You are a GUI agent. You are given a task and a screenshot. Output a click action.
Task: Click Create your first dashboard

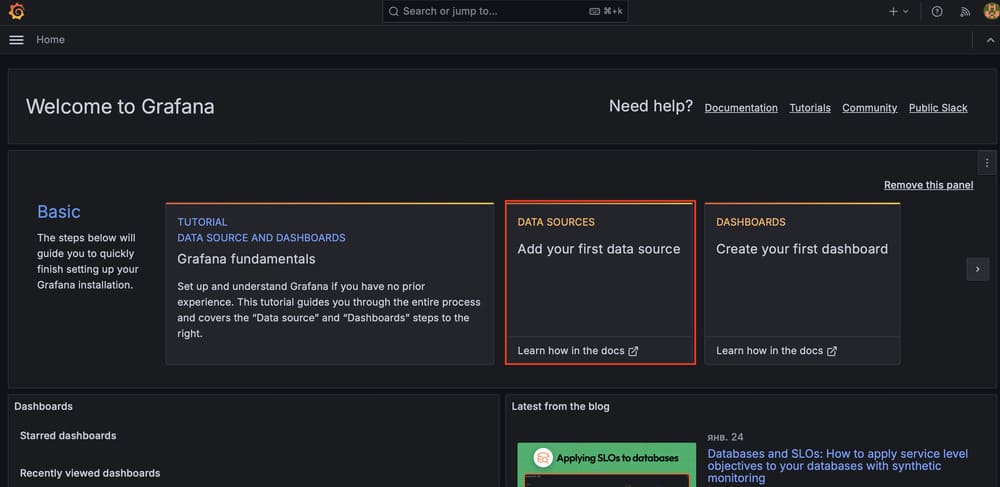[x=802, y=249]
